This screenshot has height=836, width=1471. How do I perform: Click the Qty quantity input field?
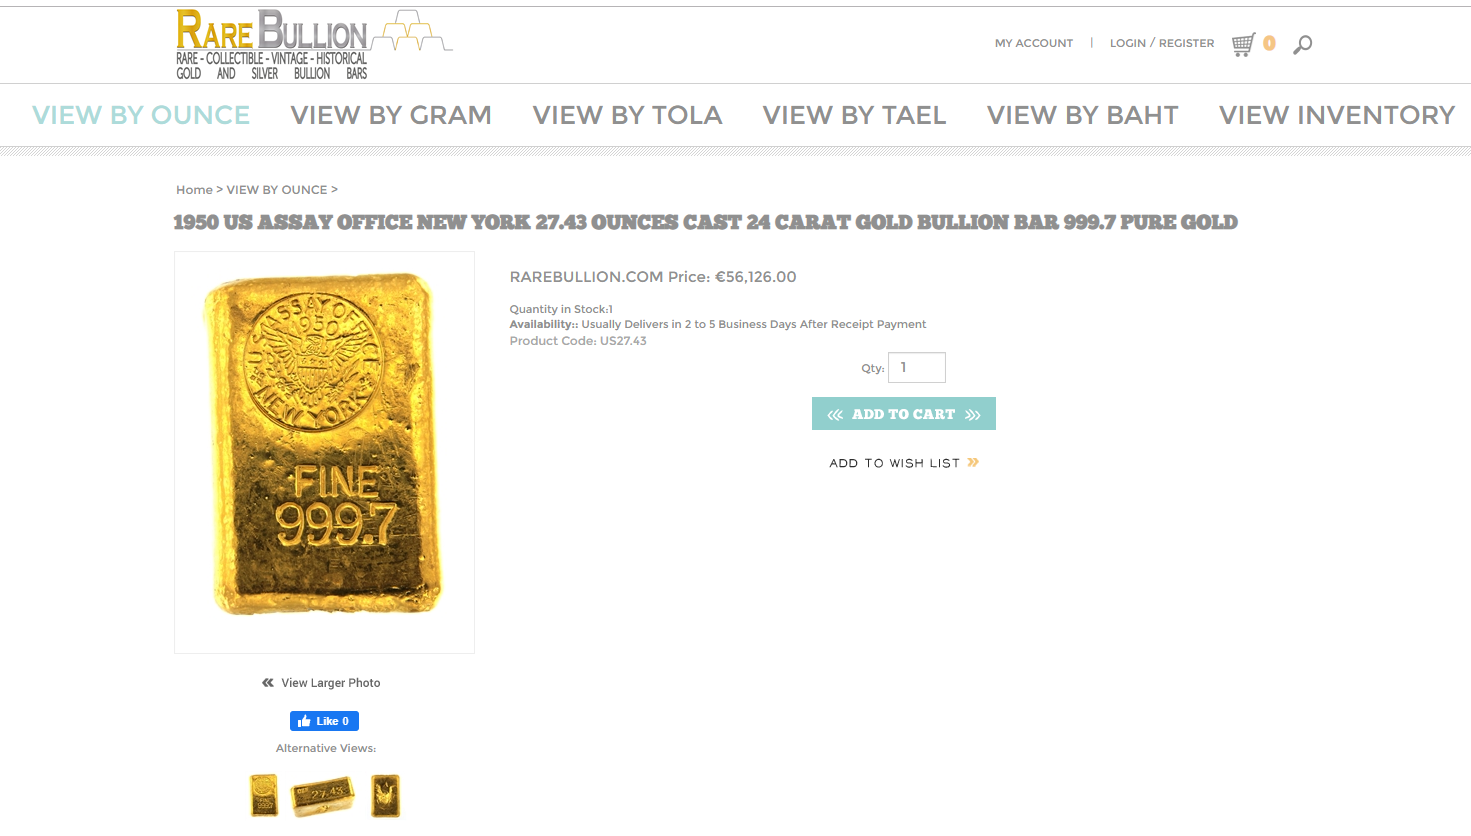tap(917, 367)
